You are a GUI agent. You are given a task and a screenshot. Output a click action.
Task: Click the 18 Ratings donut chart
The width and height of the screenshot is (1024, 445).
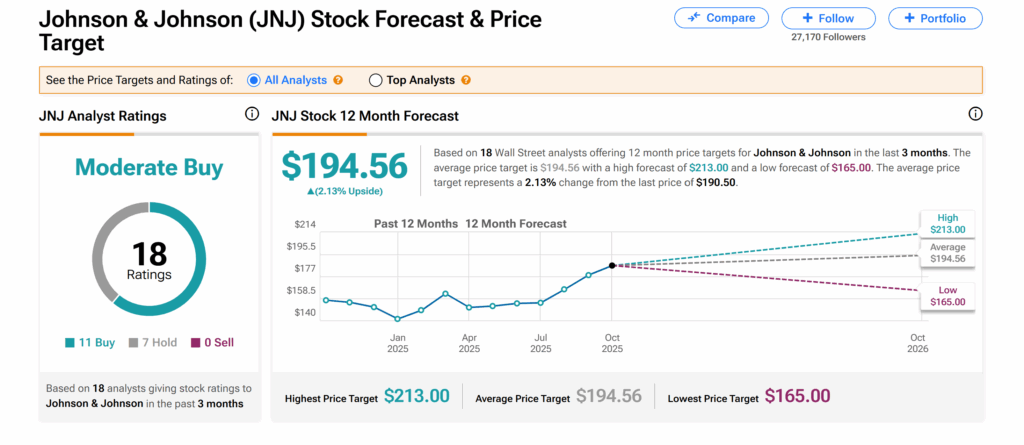pos(149,260)
